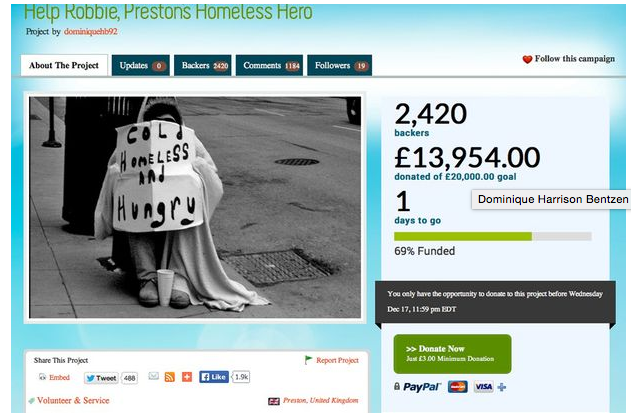Screen dimensions: 631x414
Task: Switch to the Updates tab
Action: click(x=141, y=65)
